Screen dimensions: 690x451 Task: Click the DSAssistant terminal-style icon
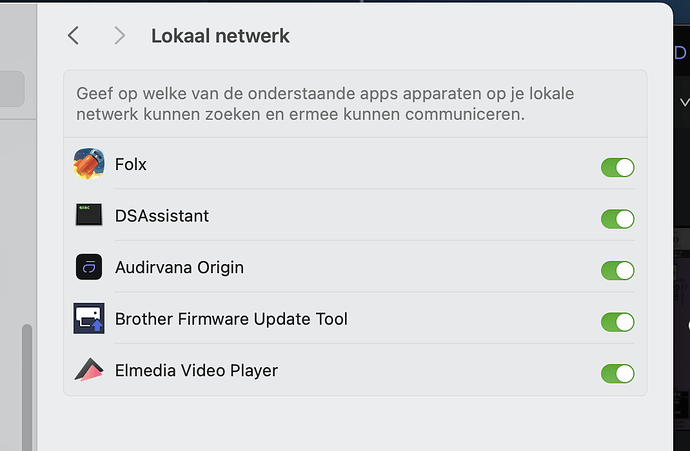[x=89, y=215]
